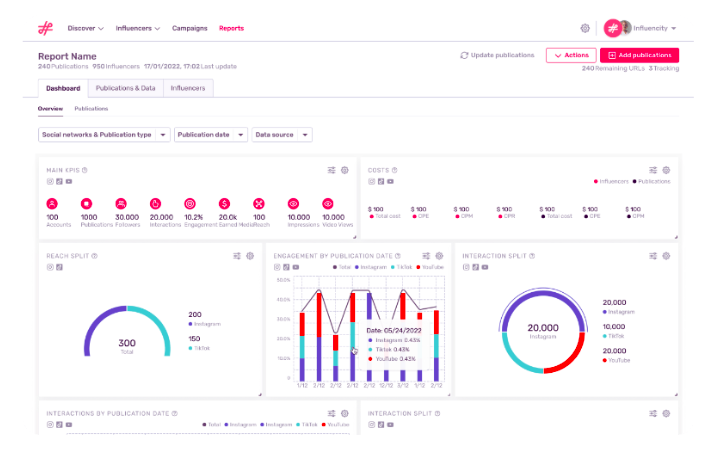716x449 pixels.
Task: Expand the Data source dropdown
Action: tap(282, 134)
